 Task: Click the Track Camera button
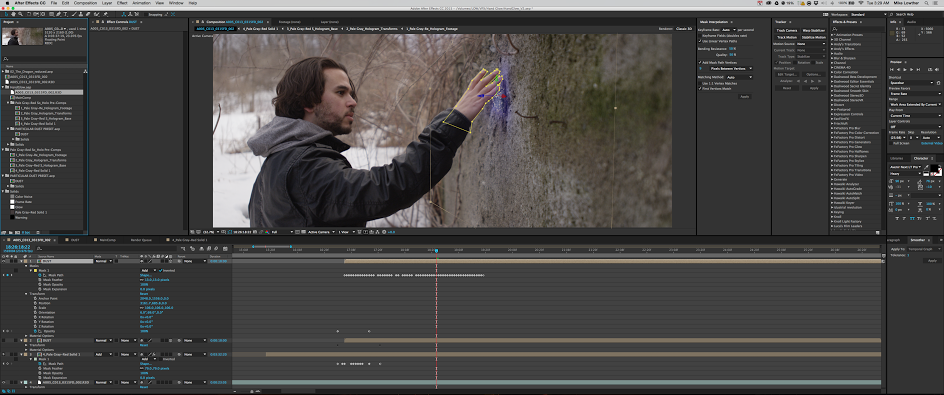pyautogui.click(x=786, y=30)
